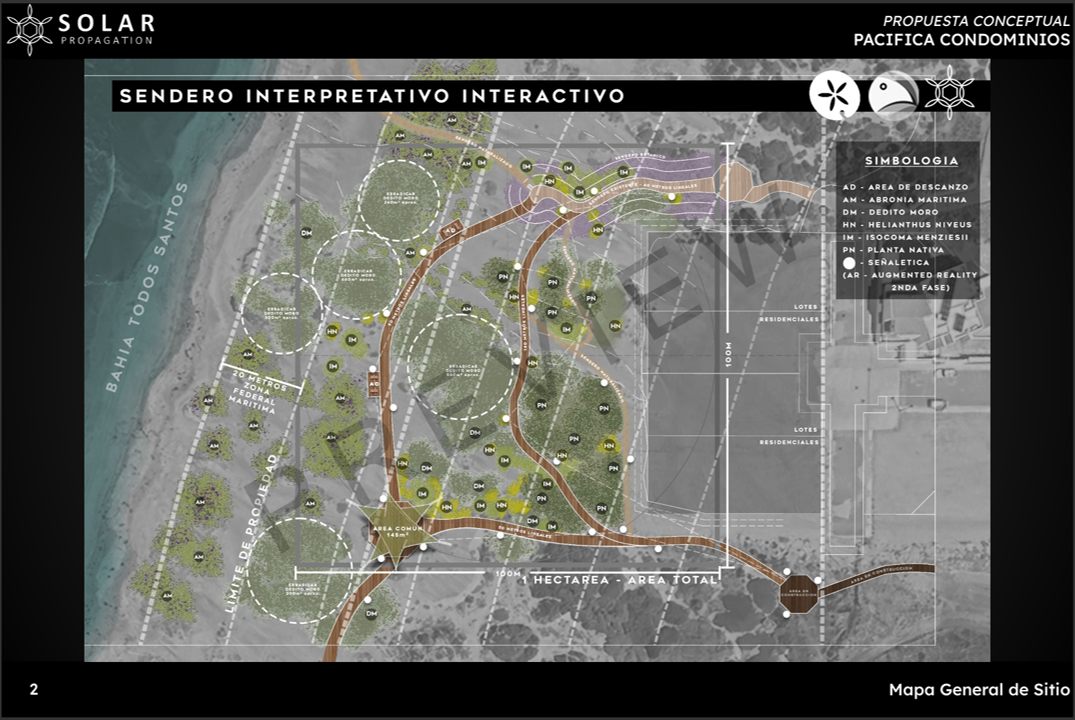Click the slide page number 2
1075x720 pixels.
tap(34, 690)
